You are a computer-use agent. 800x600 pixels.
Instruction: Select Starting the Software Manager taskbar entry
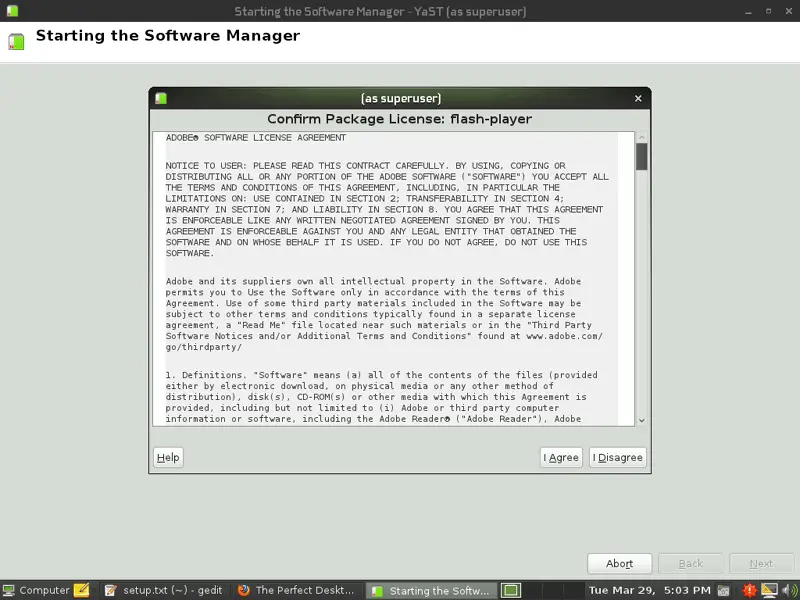pos(431,590)
